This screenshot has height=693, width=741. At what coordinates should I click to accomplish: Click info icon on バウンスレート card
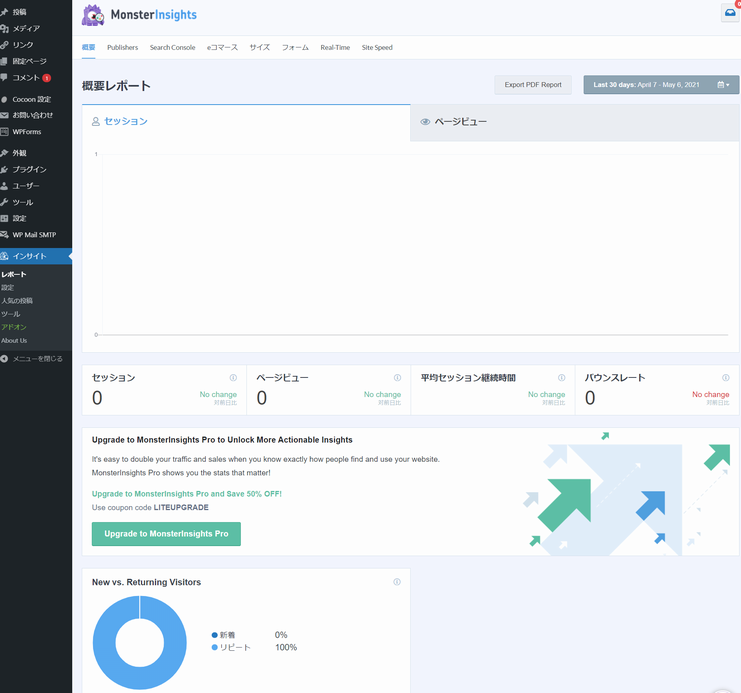[726, 378]
